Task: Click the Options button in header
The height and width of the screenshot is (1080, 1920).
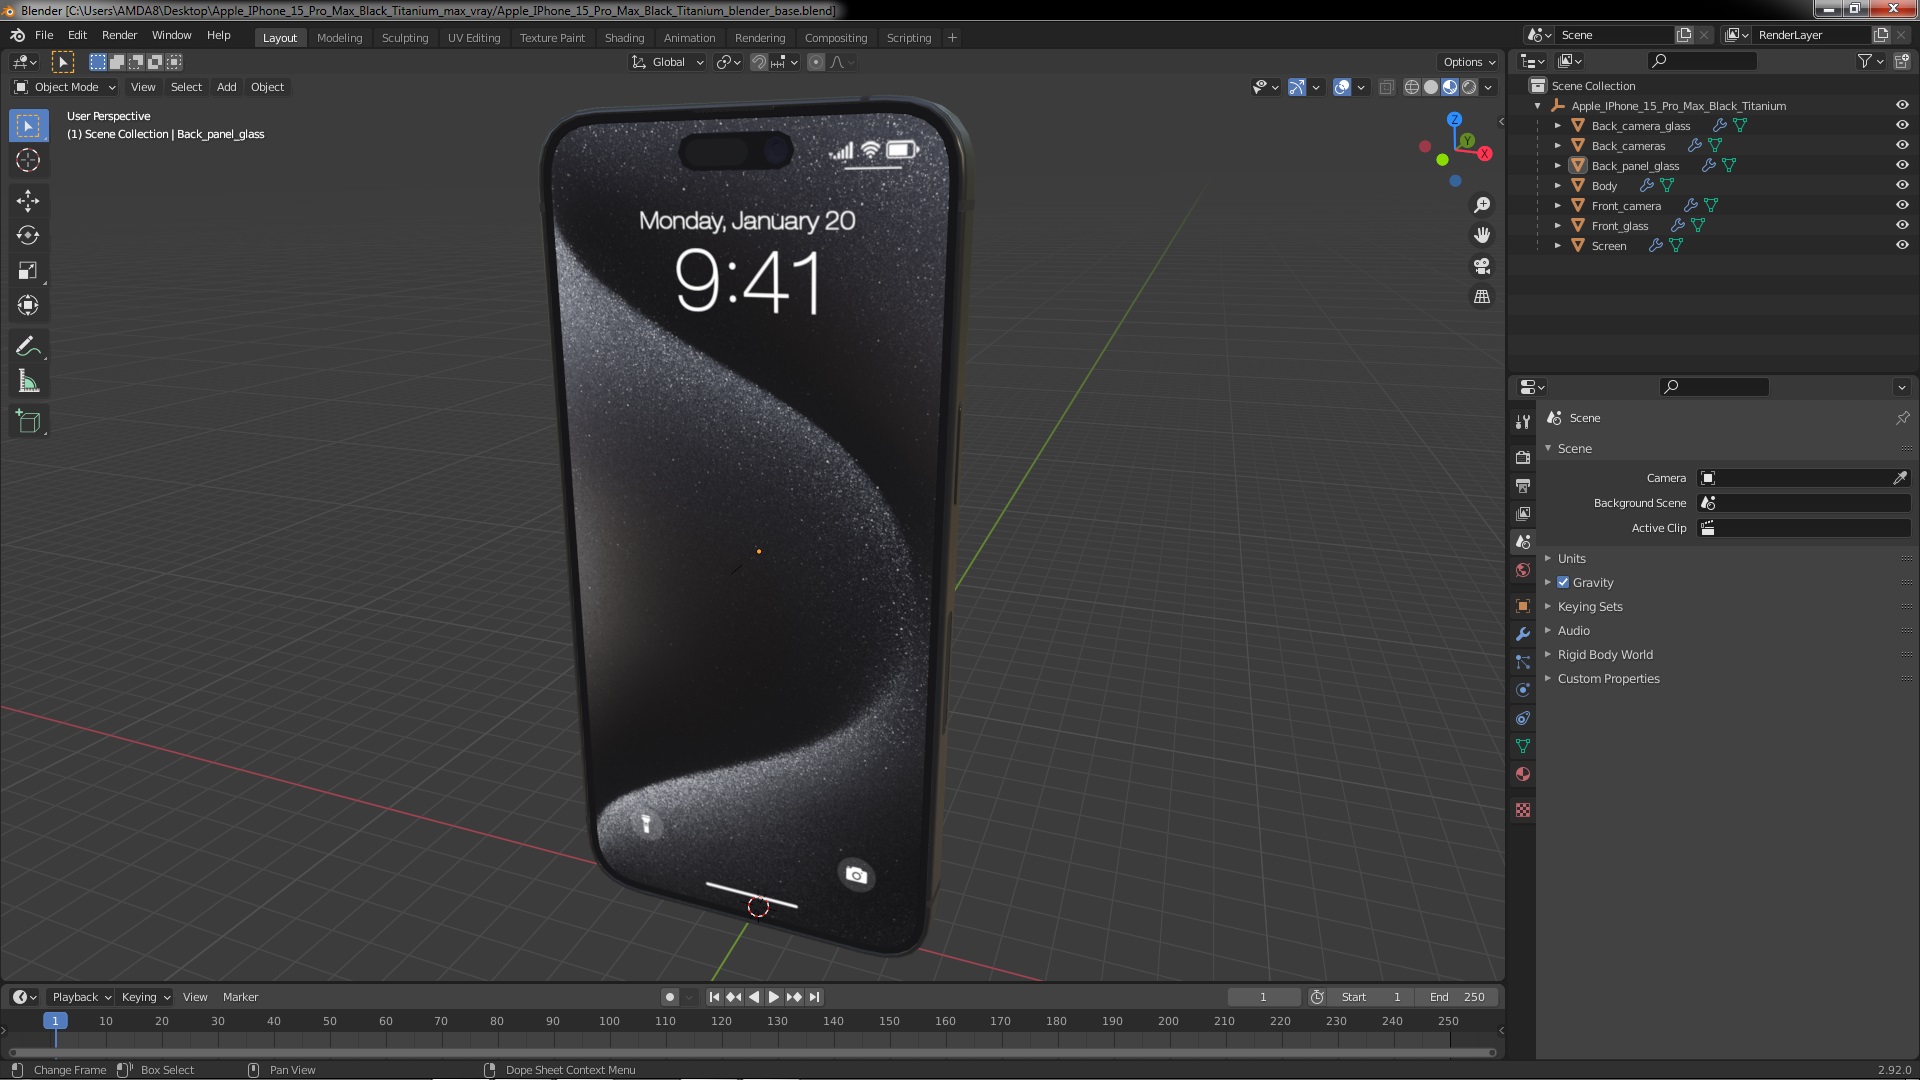Action: click(1467, 62)
